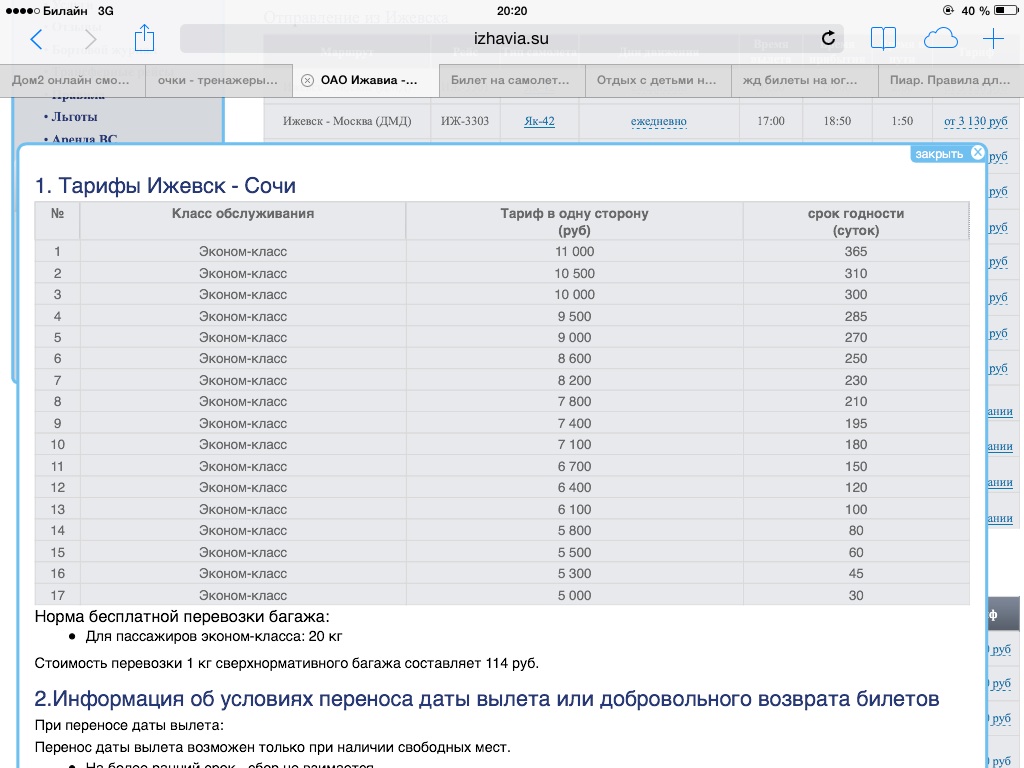This screenshot has width=1024, height=768.
Task: Tap the 17:00 departure time cell
Action: pos(771,121)
